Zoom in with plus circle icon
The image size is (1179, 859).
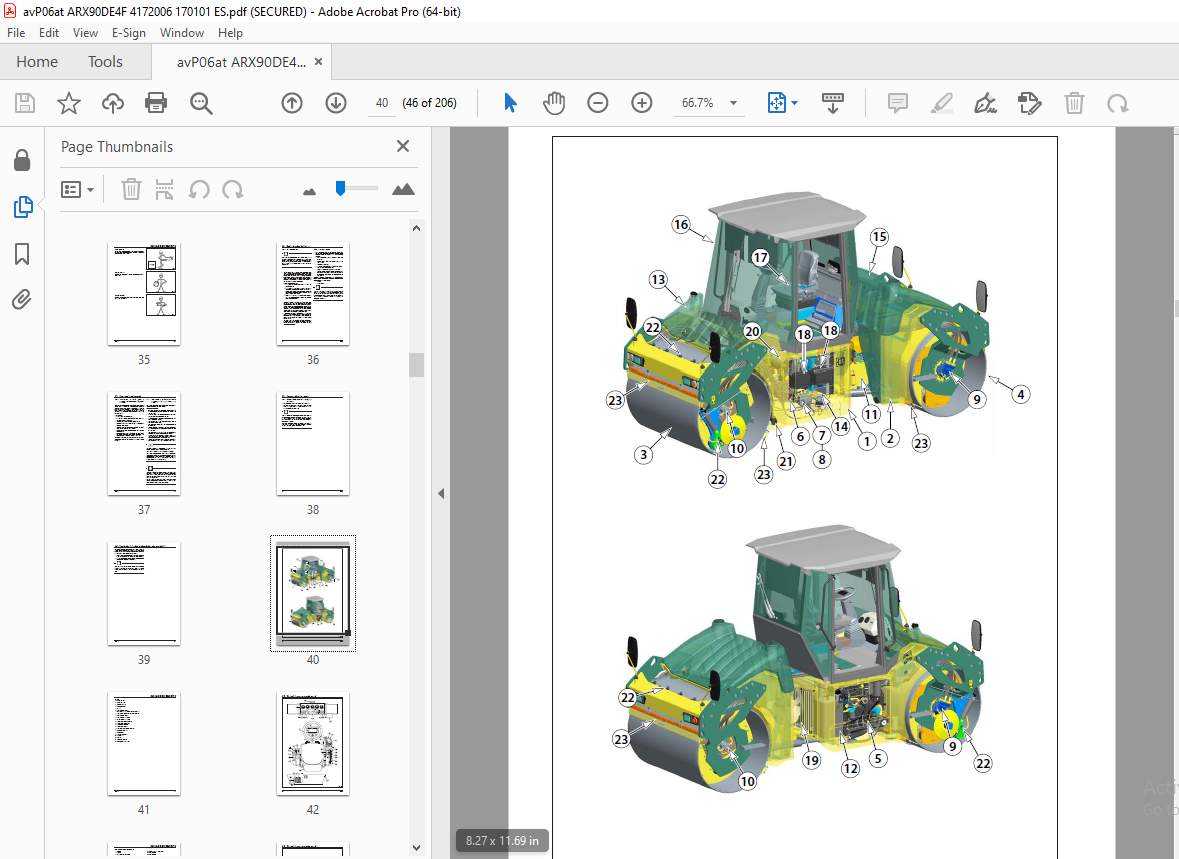click(x=641, y=103)
